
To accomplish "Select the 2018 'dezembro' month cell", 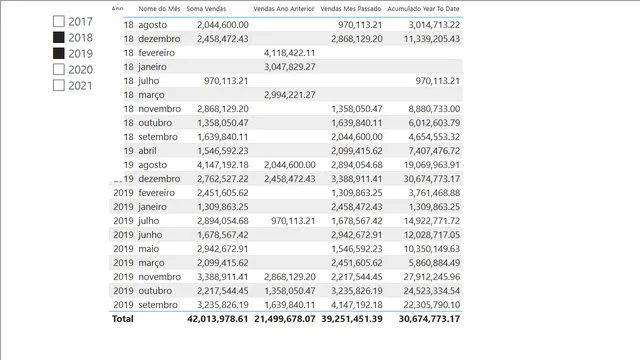I will tap(159, 39).
